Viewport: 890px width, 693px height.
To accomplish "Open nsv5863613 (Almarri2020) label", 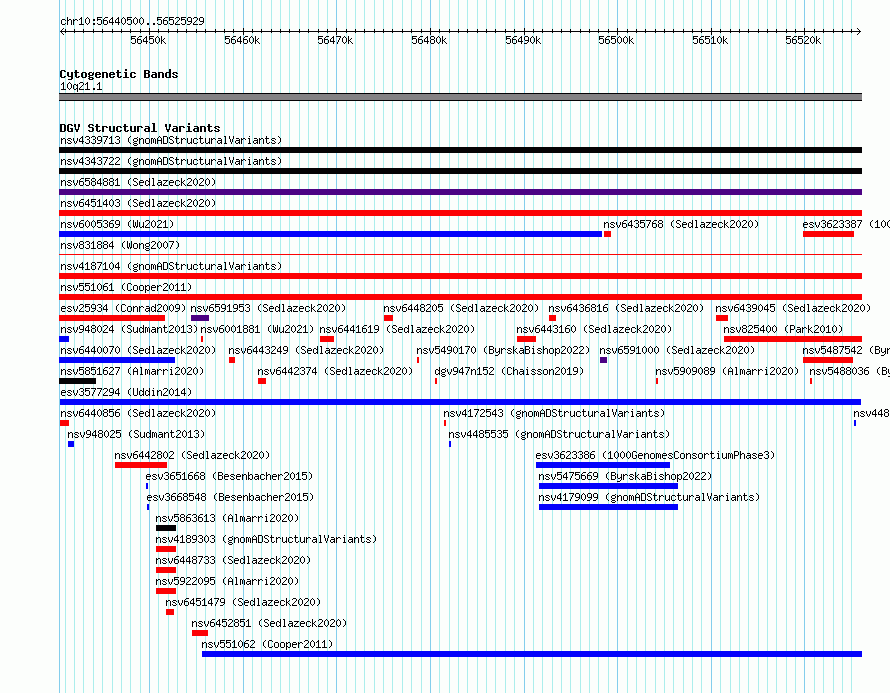I will coord(227,518).
